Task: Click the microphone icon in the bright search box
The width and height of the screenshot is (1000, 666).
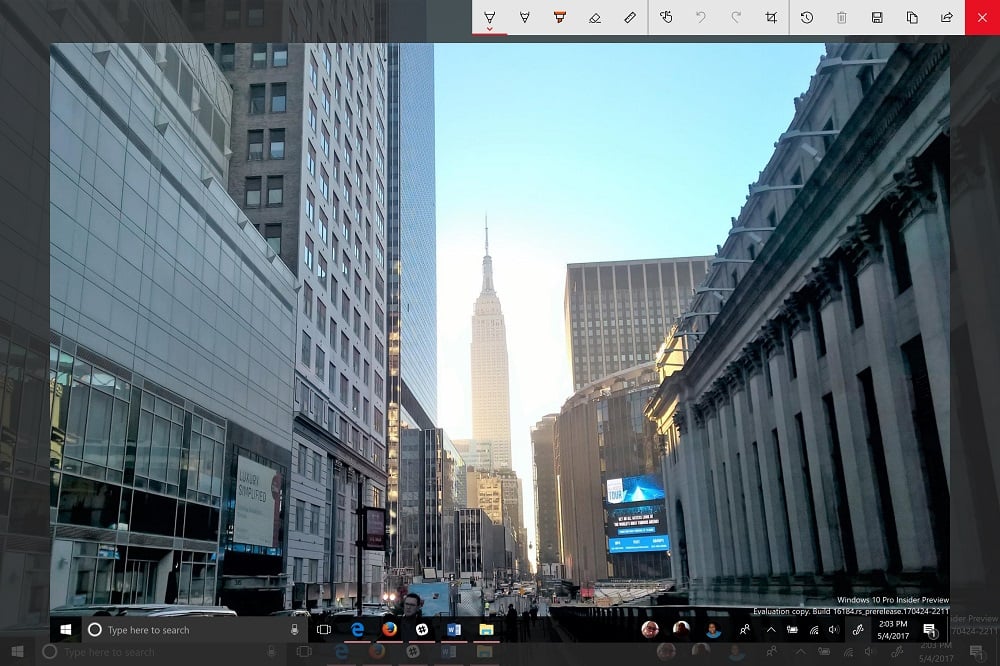Action: (294, 630)
